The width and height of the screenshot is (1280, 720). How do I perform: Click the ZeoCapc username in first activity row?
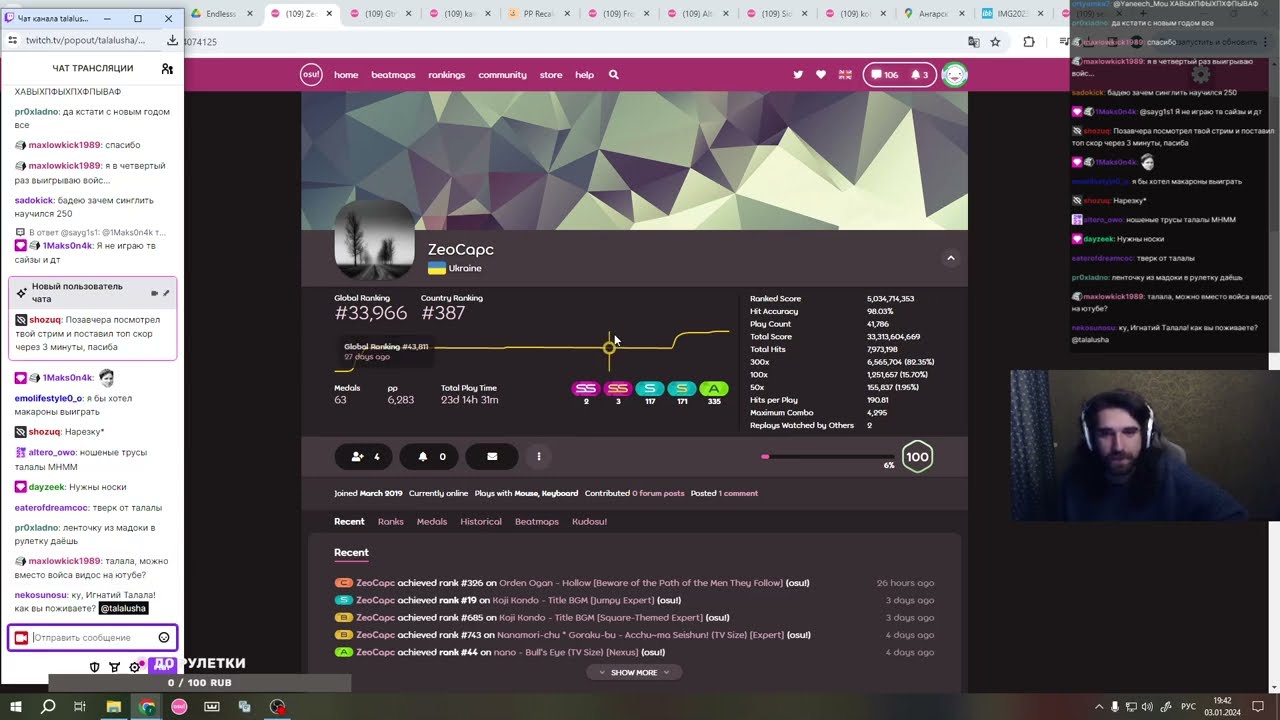[376, 583]
